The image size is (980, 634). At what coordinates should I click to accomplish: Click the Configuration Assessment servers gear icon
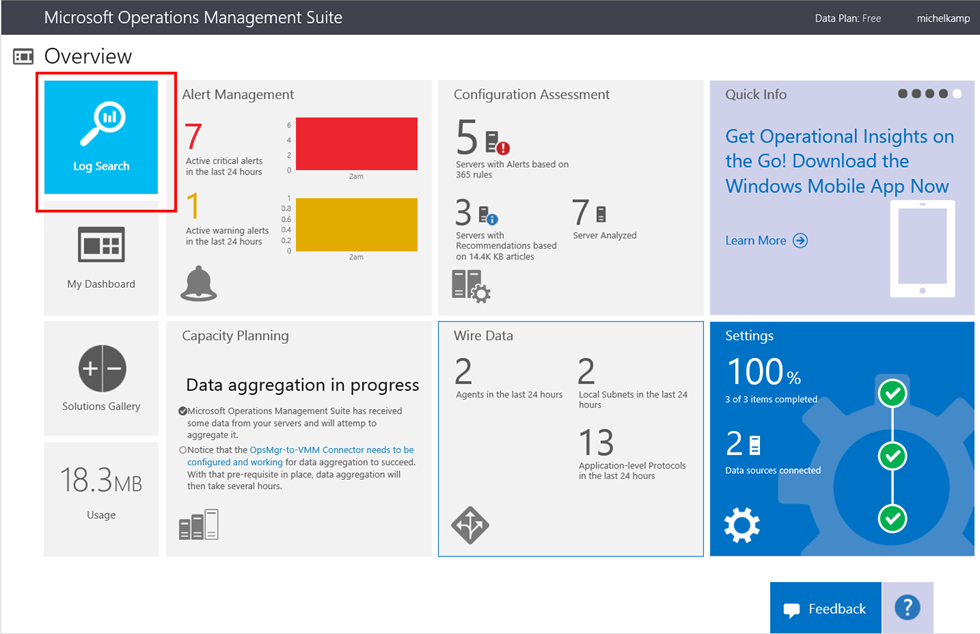point(471,286)
